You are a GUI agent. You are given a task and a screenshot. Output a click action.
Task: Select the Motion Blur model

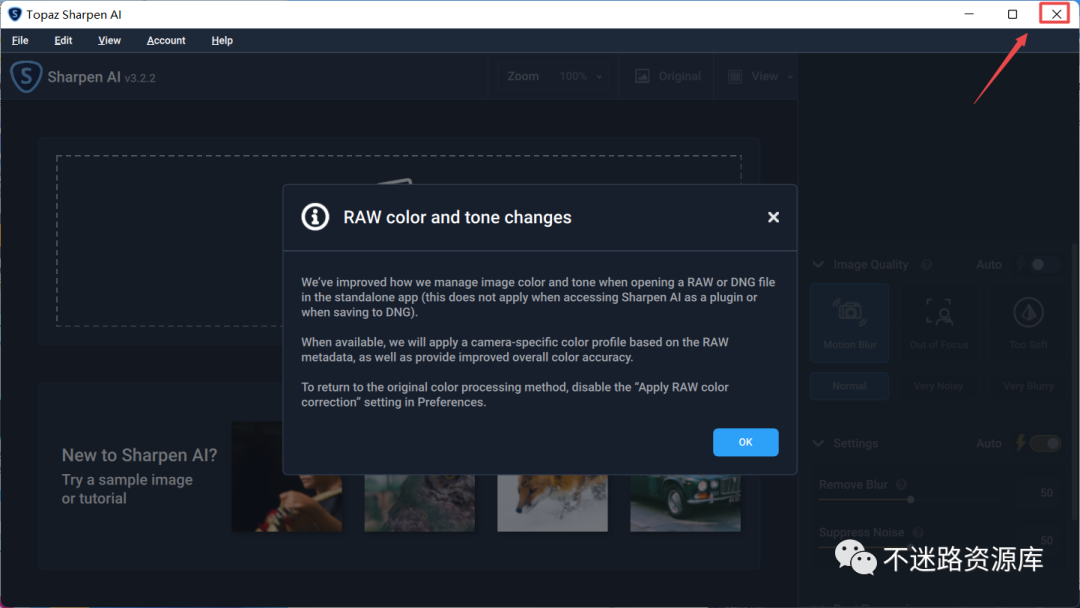849,323
